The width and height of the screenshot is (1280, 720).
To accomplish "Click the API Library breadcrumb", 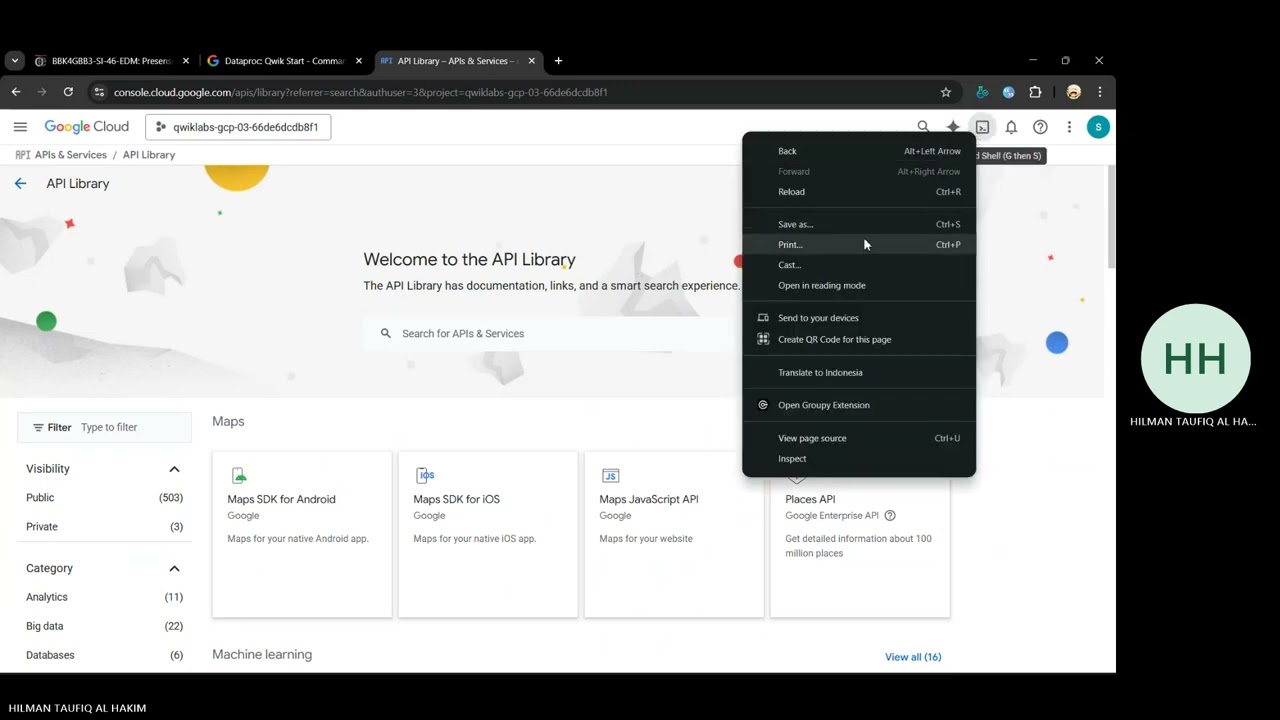I will (x=149, y=155).
